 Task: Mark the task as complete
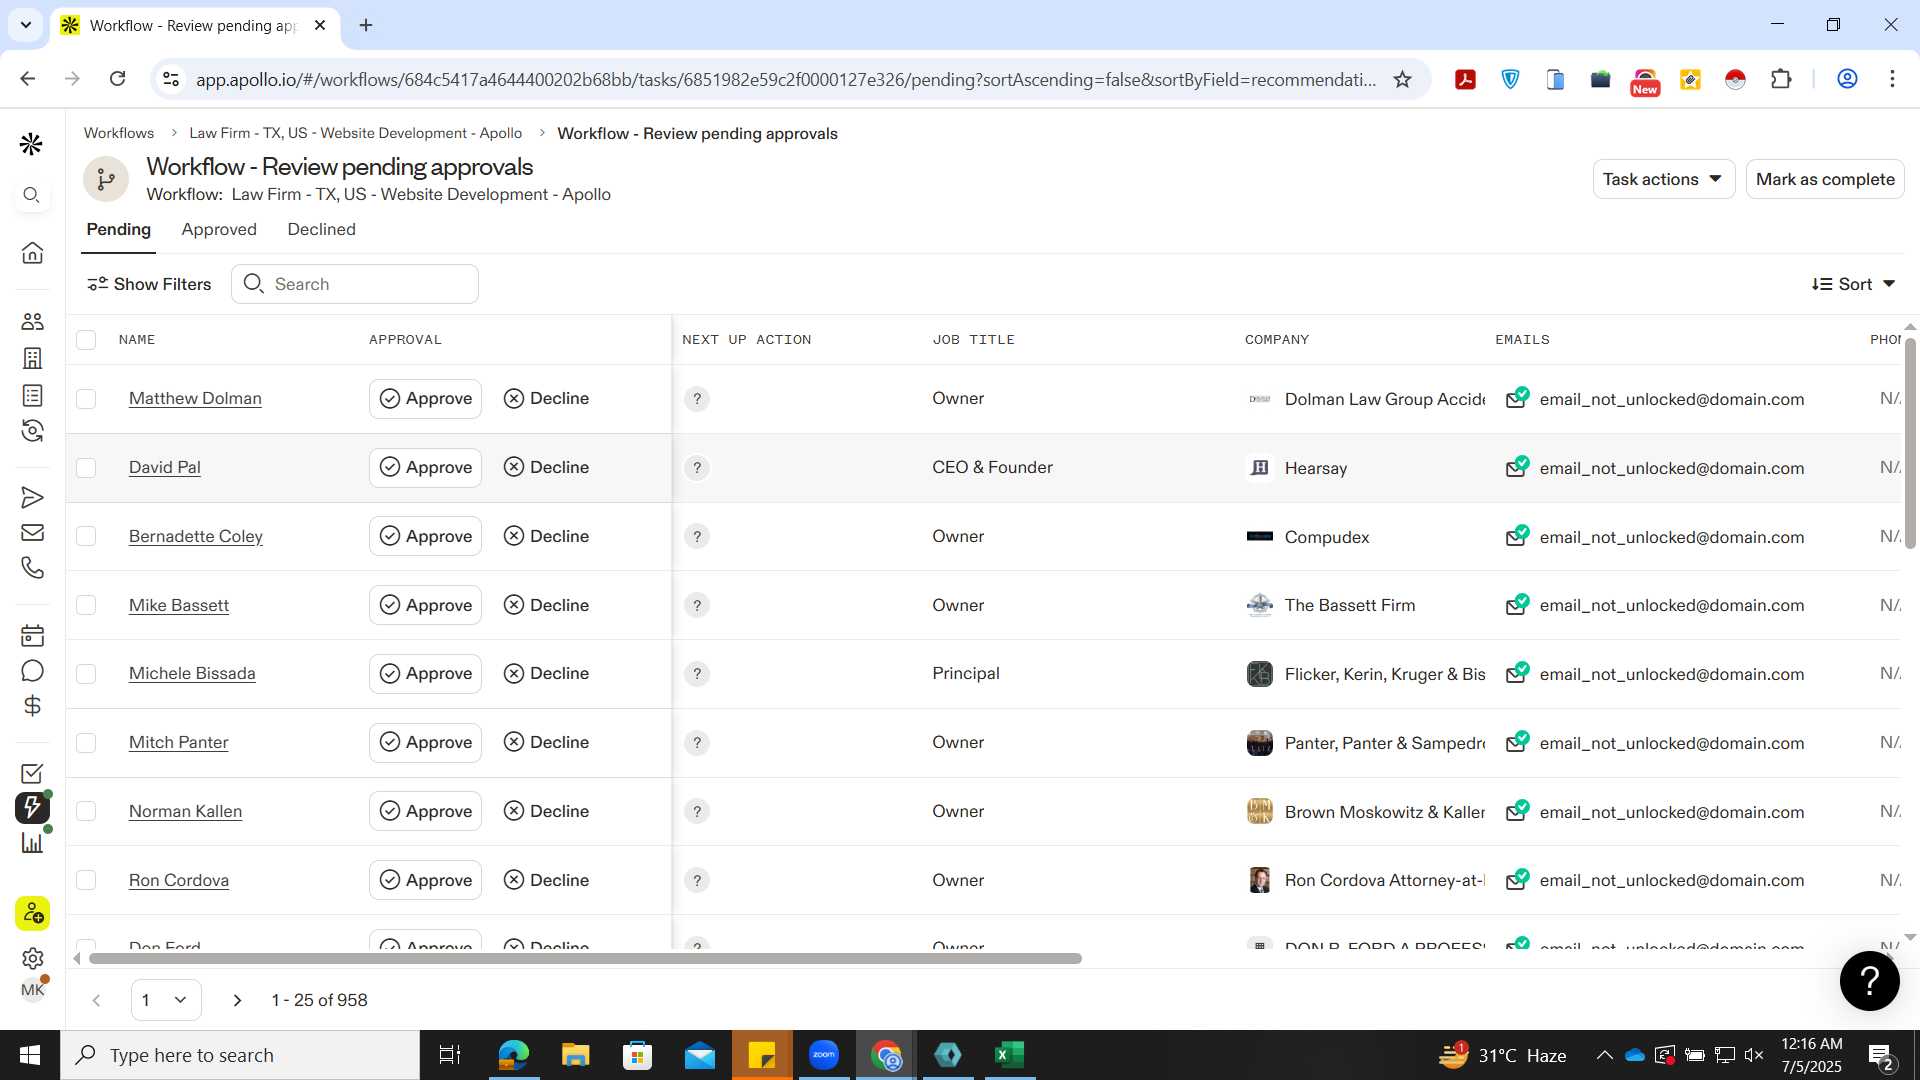click(1825, 179)
